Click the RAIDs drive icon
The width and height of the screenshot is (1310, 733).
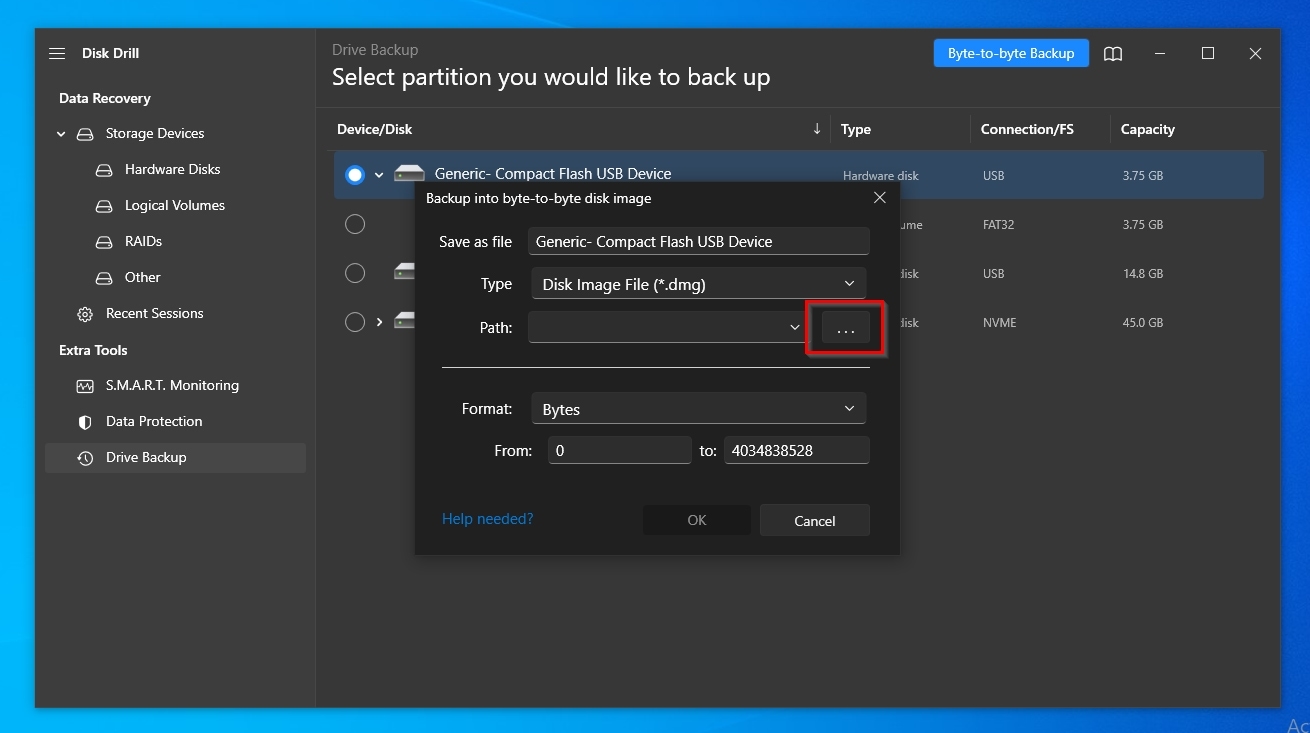tap(104, 242)
